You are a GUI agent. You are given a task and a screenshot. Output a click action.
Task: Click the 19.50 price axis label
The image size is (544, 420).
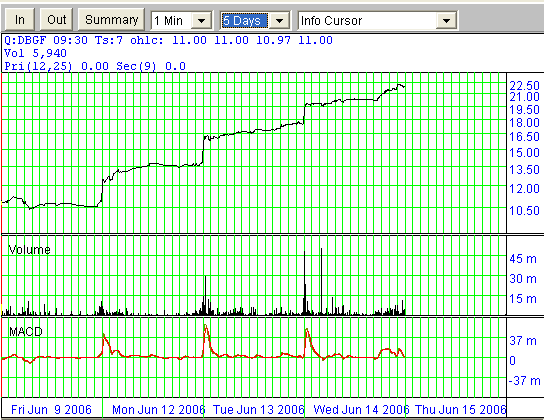(x=524, y=110)
